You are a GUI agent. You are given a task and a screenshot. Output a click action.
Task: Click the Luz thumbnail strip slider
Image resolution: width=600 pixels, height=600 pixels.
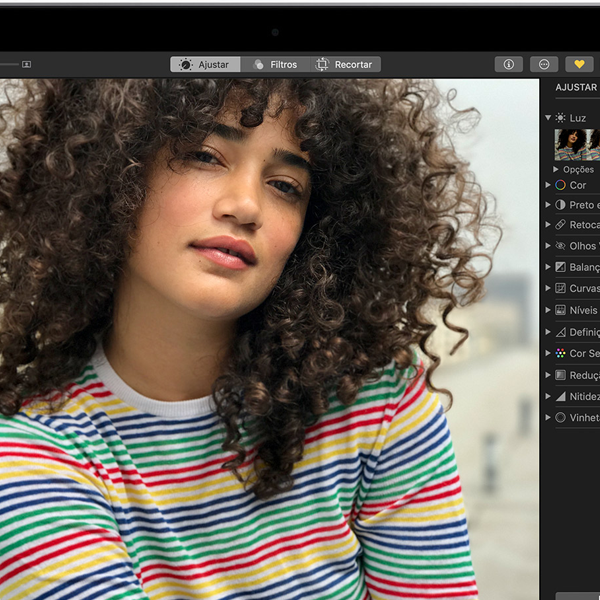tap(578, 144)
